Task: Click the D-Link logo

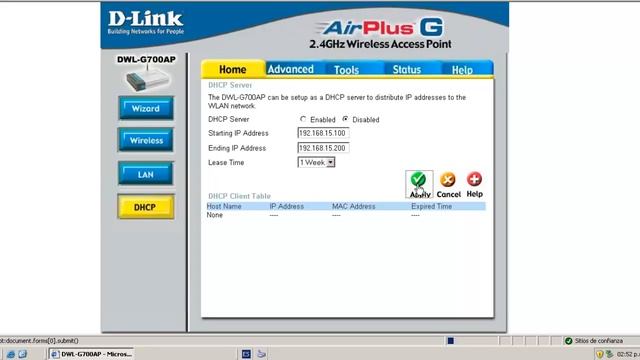Action: point(145,23)
